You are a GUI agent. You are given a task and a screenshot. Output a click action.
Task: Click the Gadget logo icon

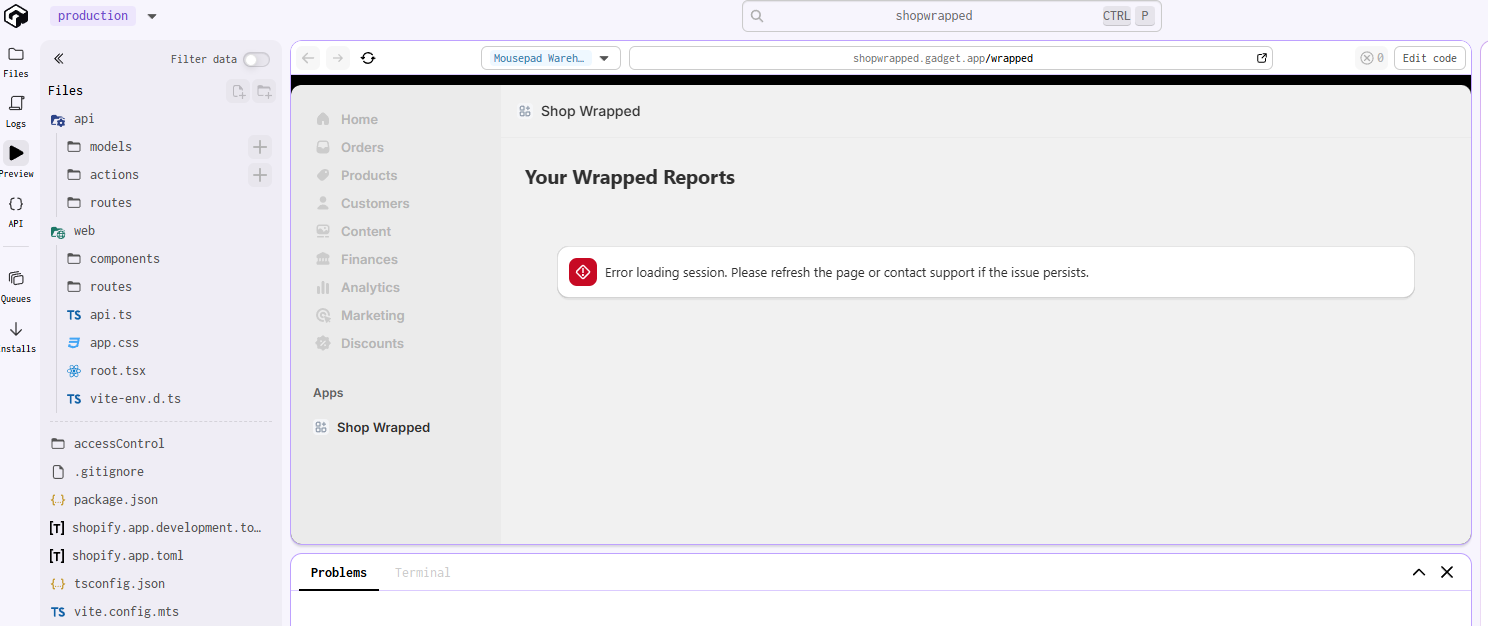coord(16,16)
